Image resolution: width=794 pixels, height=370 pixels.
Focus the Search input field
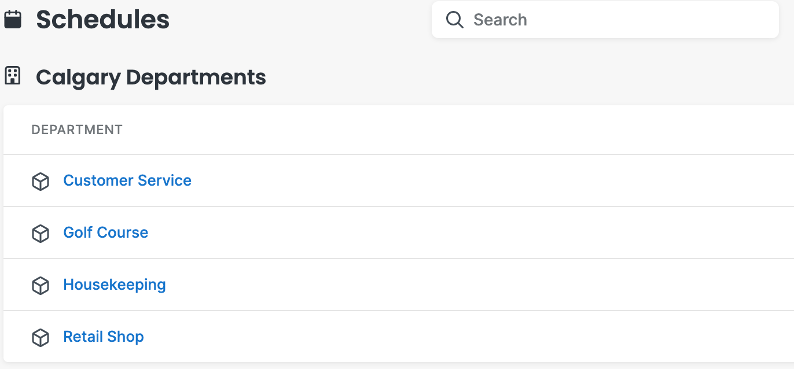tap(605, 20)
